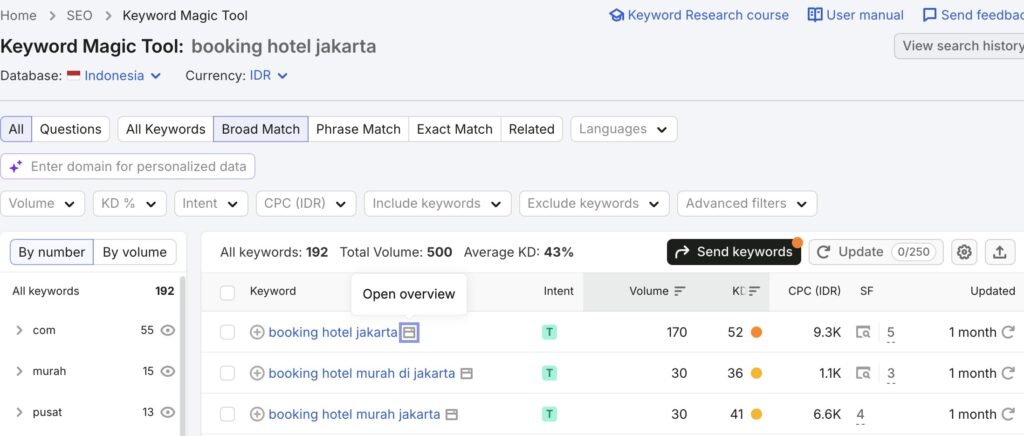
Task: Expand the pusat keyword group
Action: [19, 413]
